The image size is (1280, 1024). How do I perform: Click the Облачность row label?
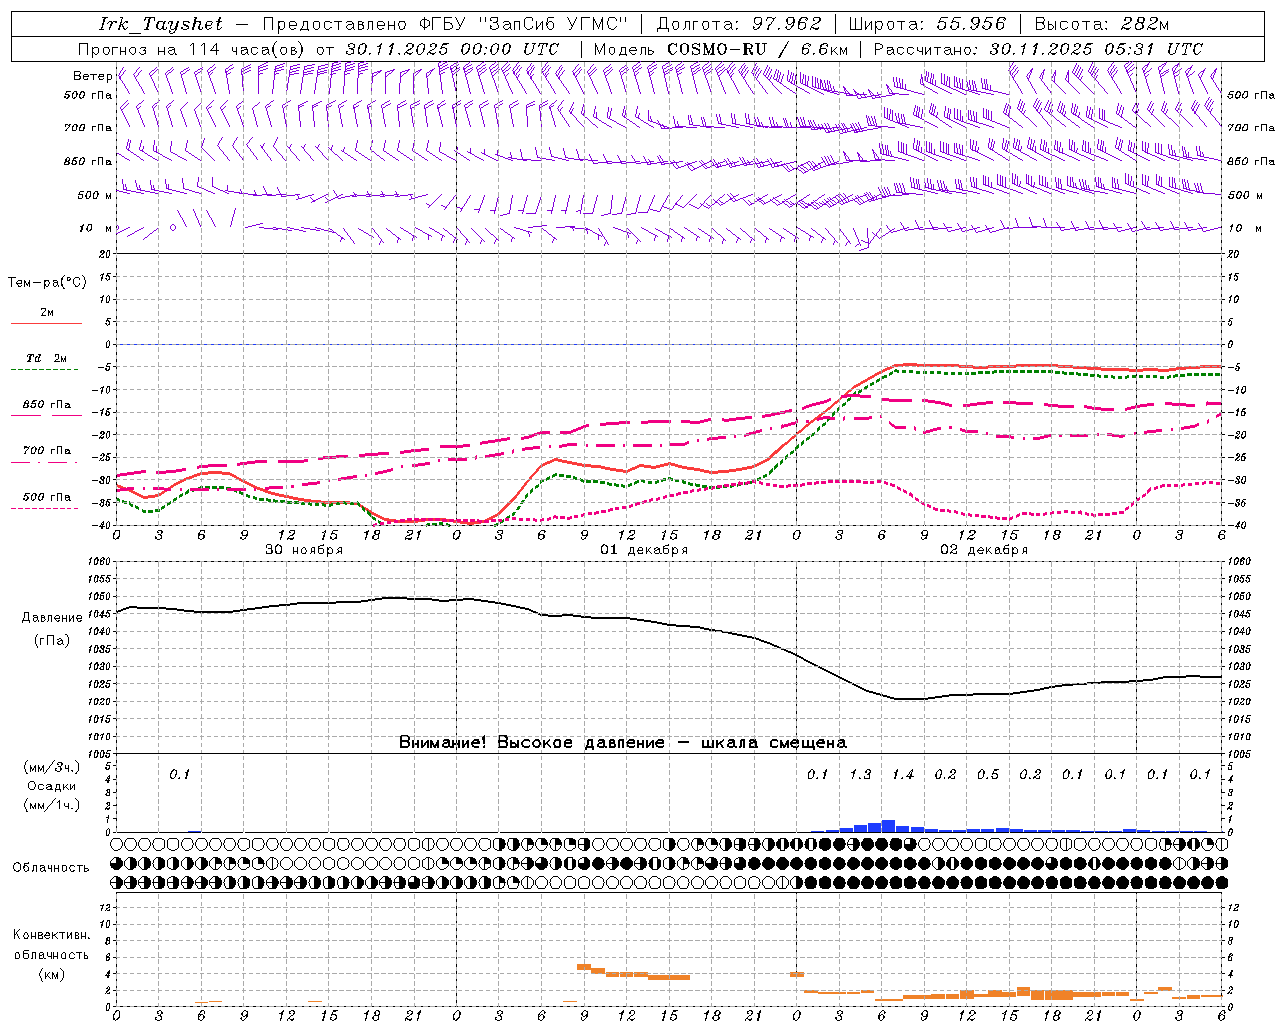click(x=51, y=868)
